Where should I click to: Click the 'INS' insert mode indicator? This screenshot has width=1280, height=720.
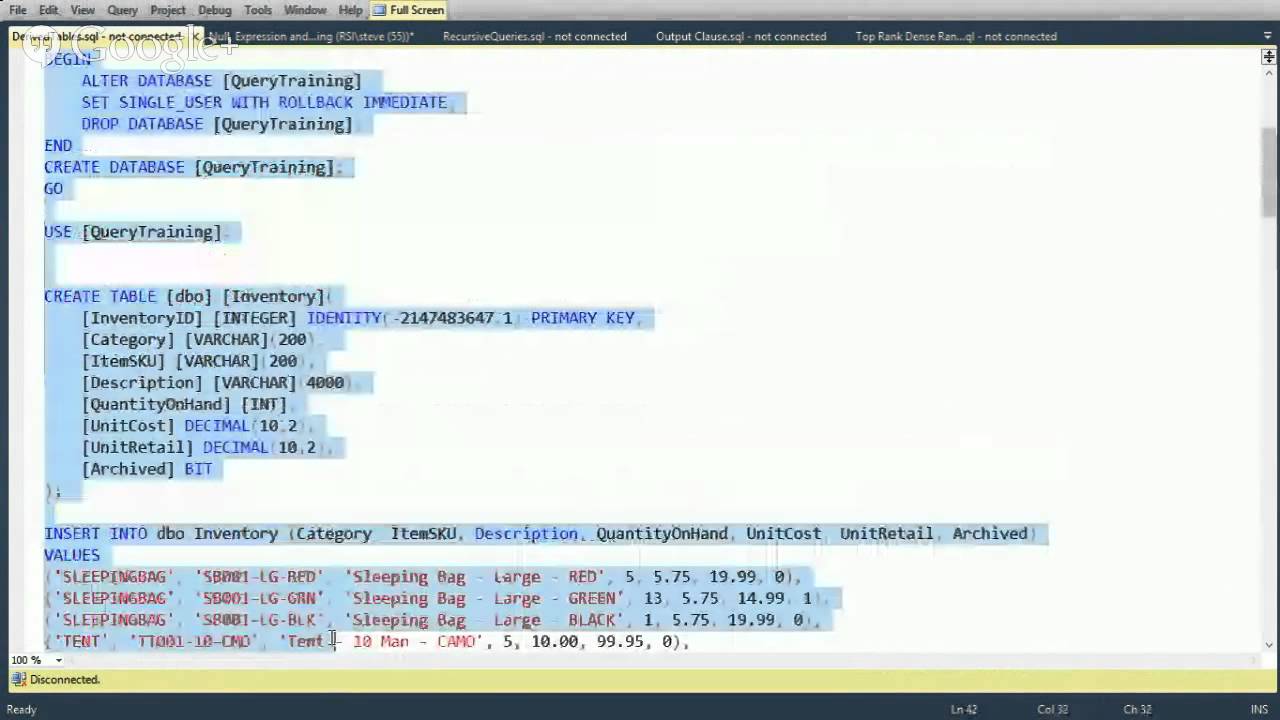(x=1259, y=709)
